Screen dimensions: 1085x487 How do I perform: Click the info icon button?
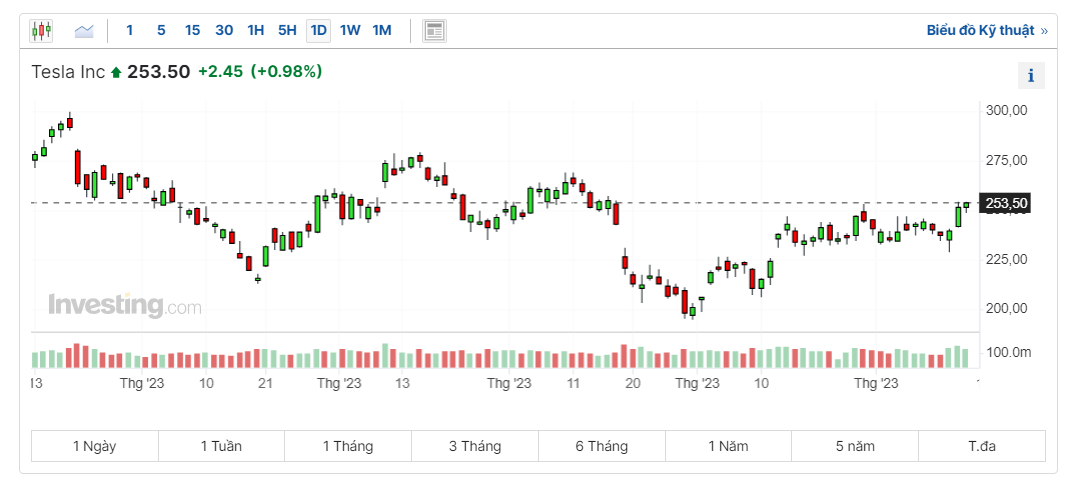(1031, 75)
